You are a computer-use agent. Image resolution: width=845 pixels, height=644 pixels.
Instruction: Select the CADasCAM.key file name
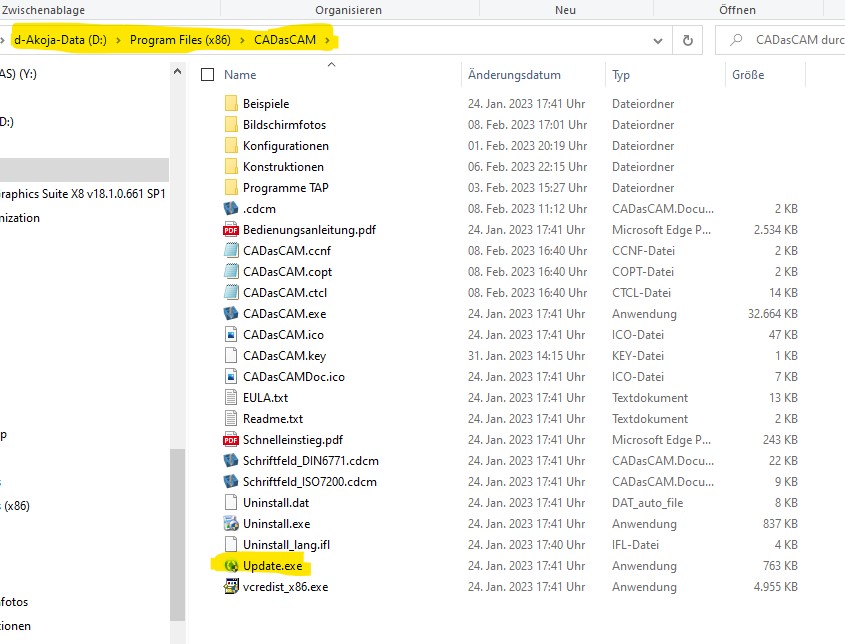pos(285,356)
